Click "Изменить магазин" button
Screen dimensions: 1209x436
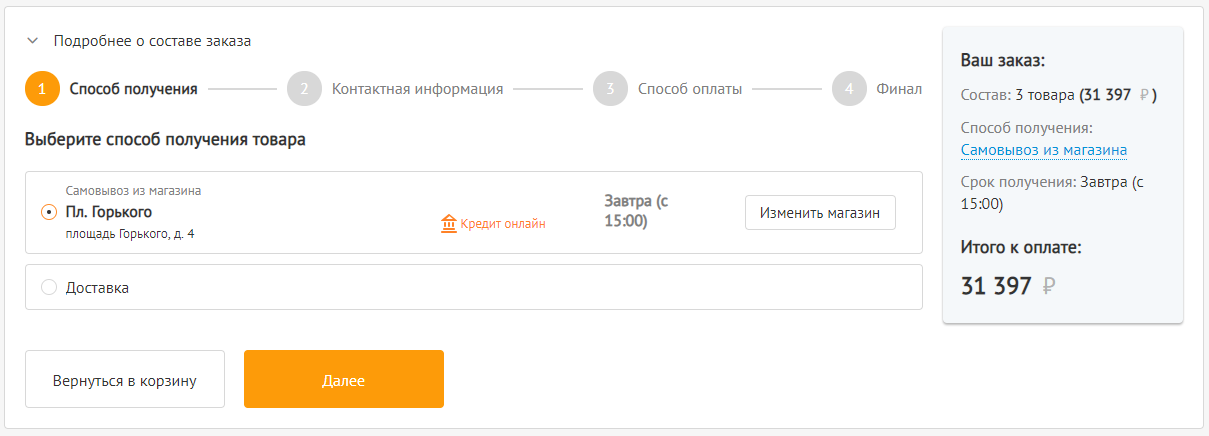click(x=820, y=213)
